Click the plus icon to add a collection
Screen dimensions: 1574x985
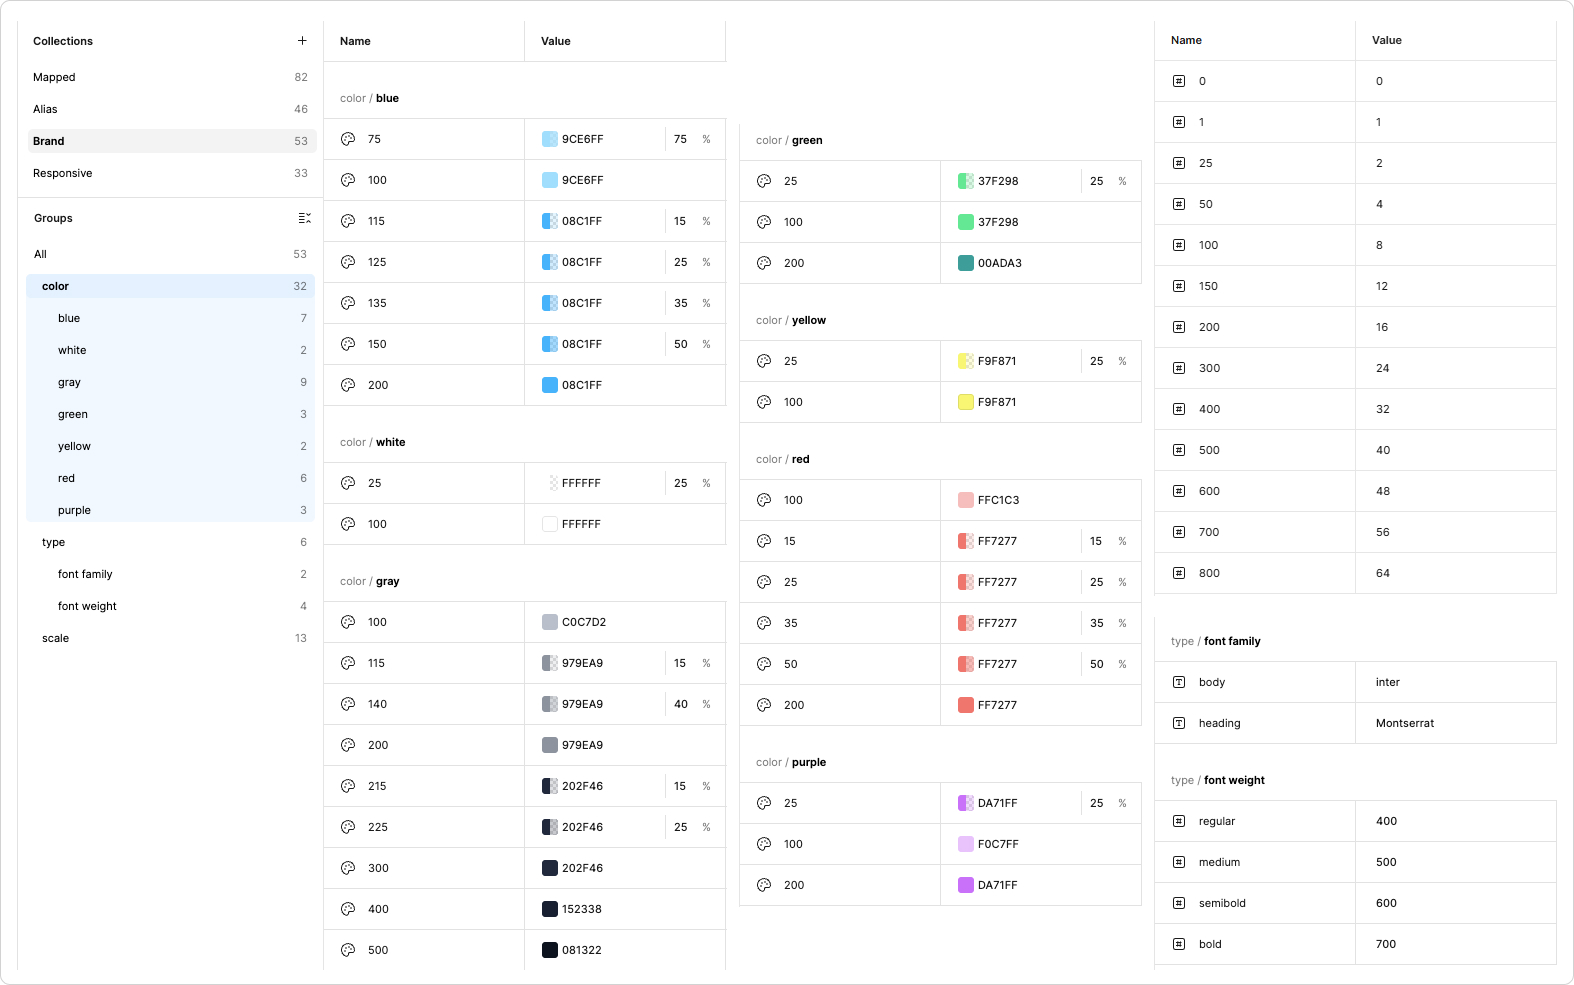coord(302,41)
